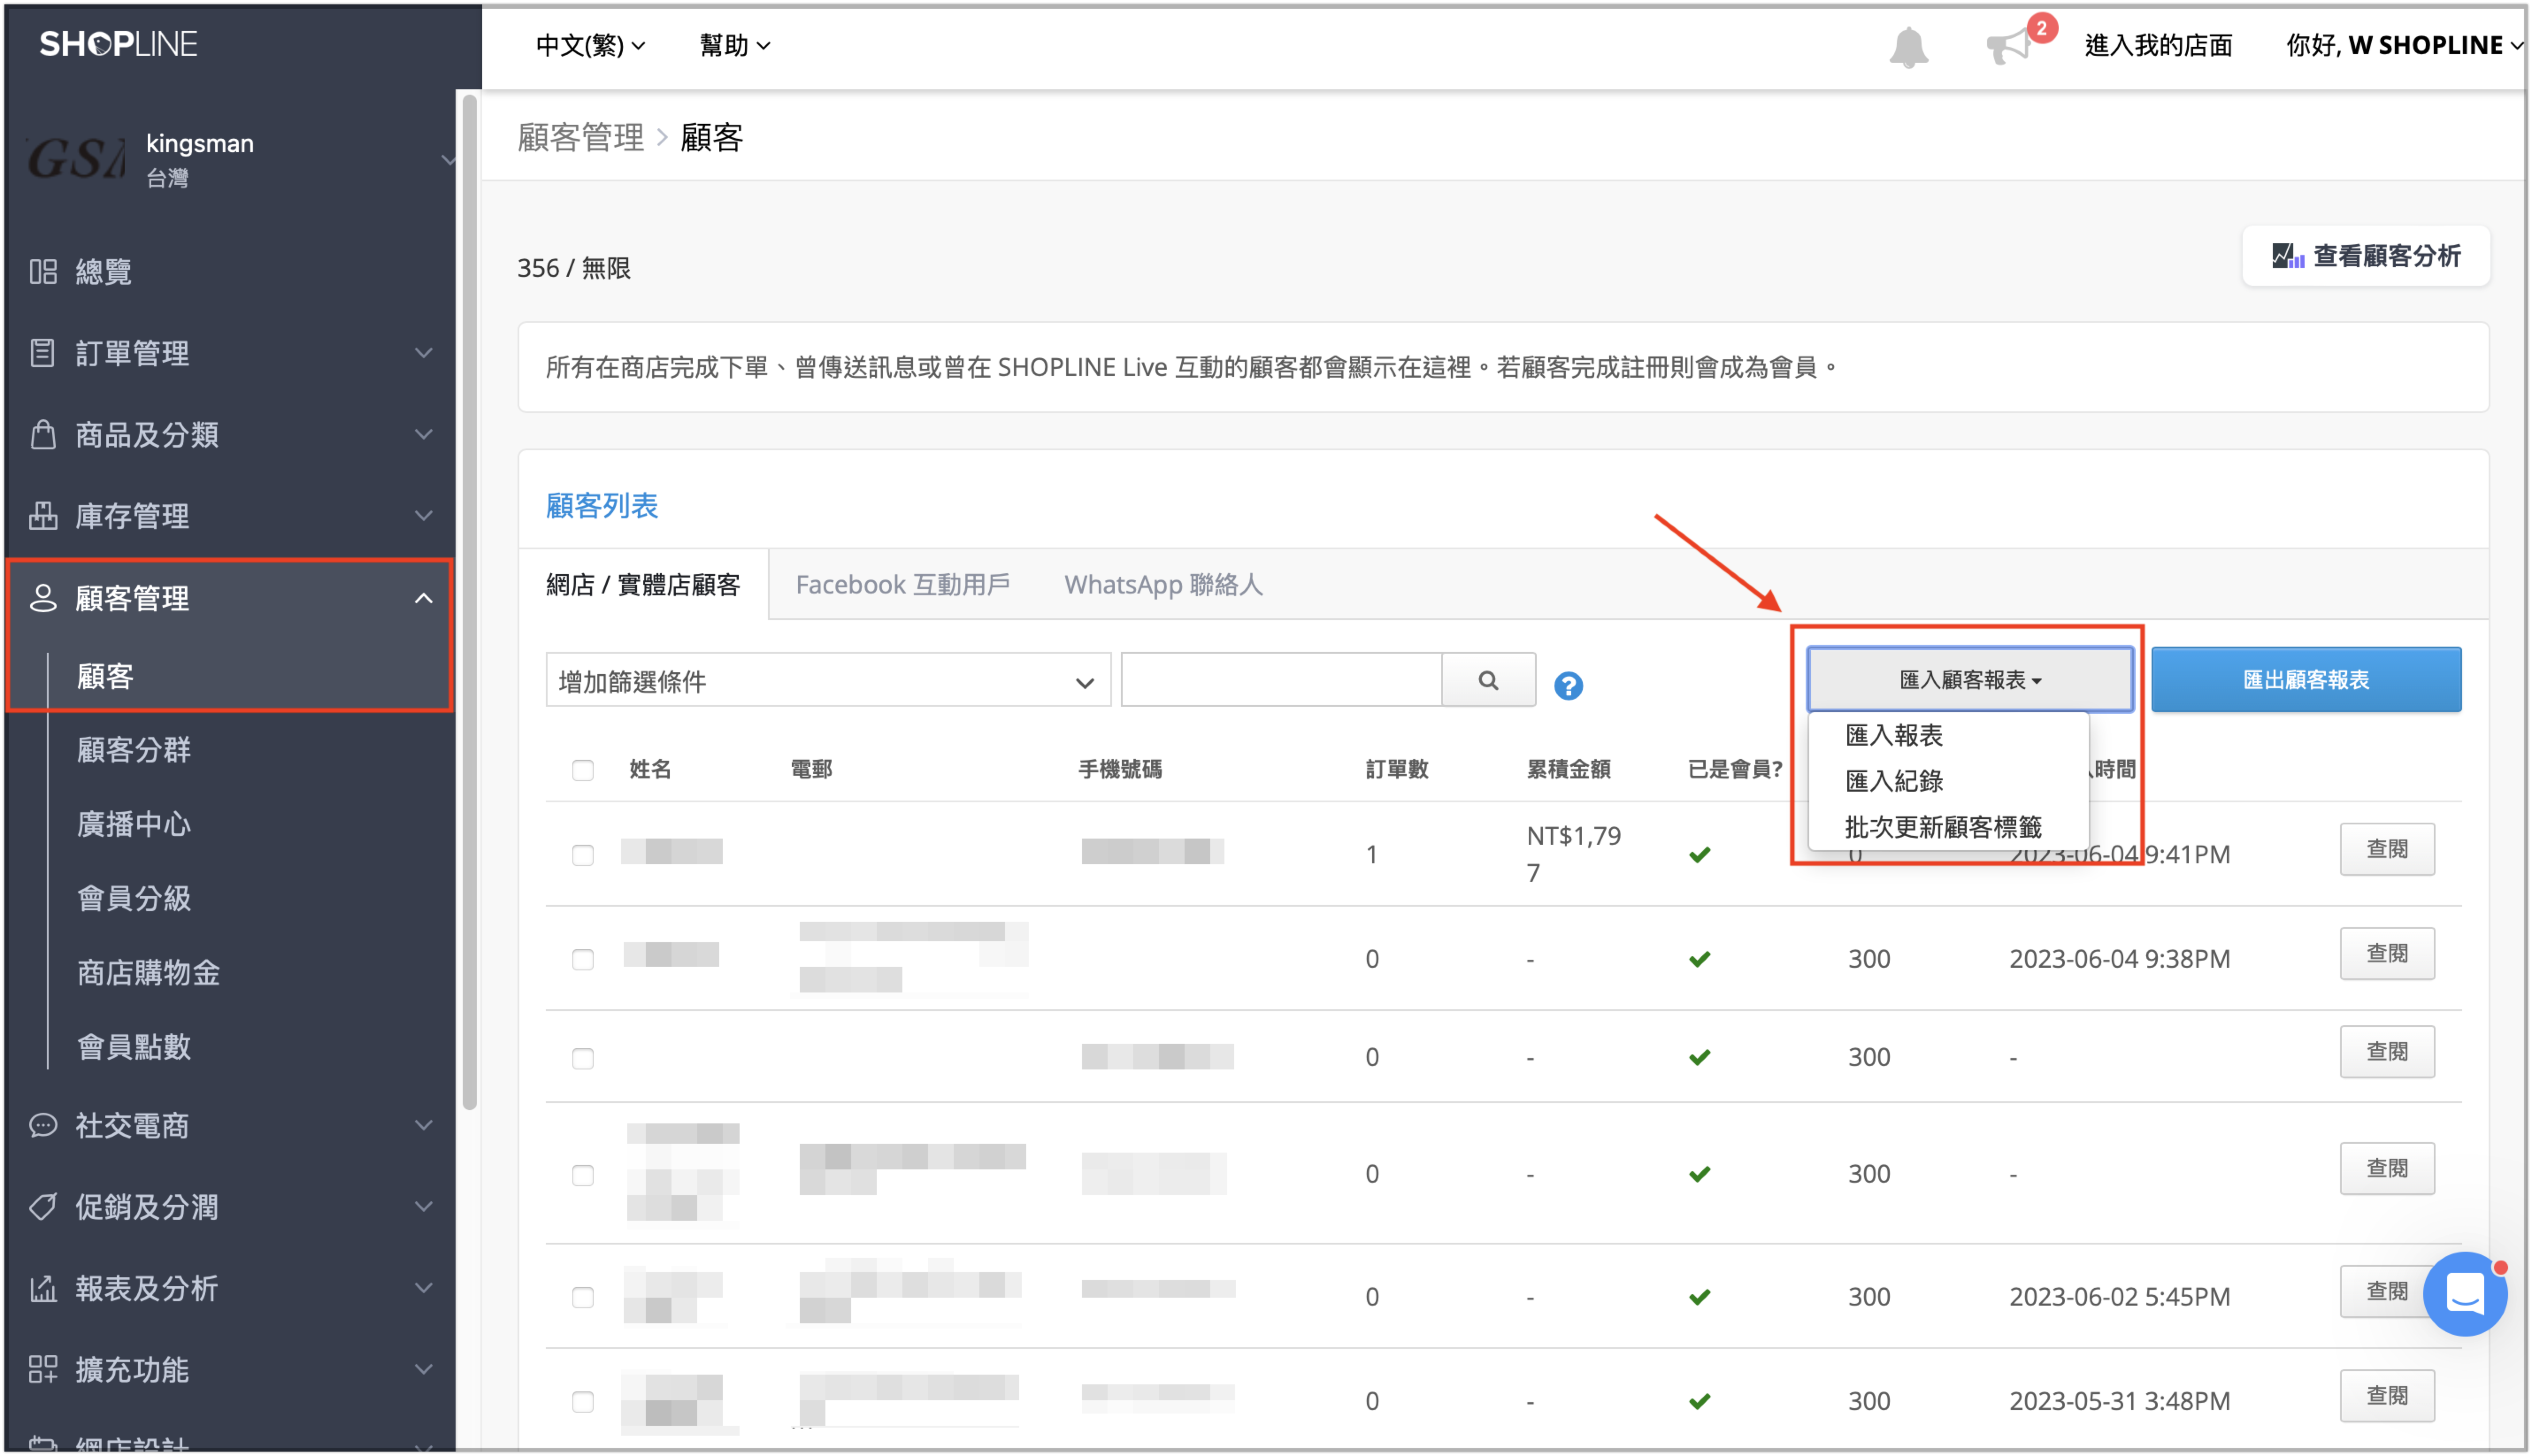Image resolution: width=2532 pixels, height=1456 pixels.
Task: Click the customer search input field
Action: (x=1281, y=680)
